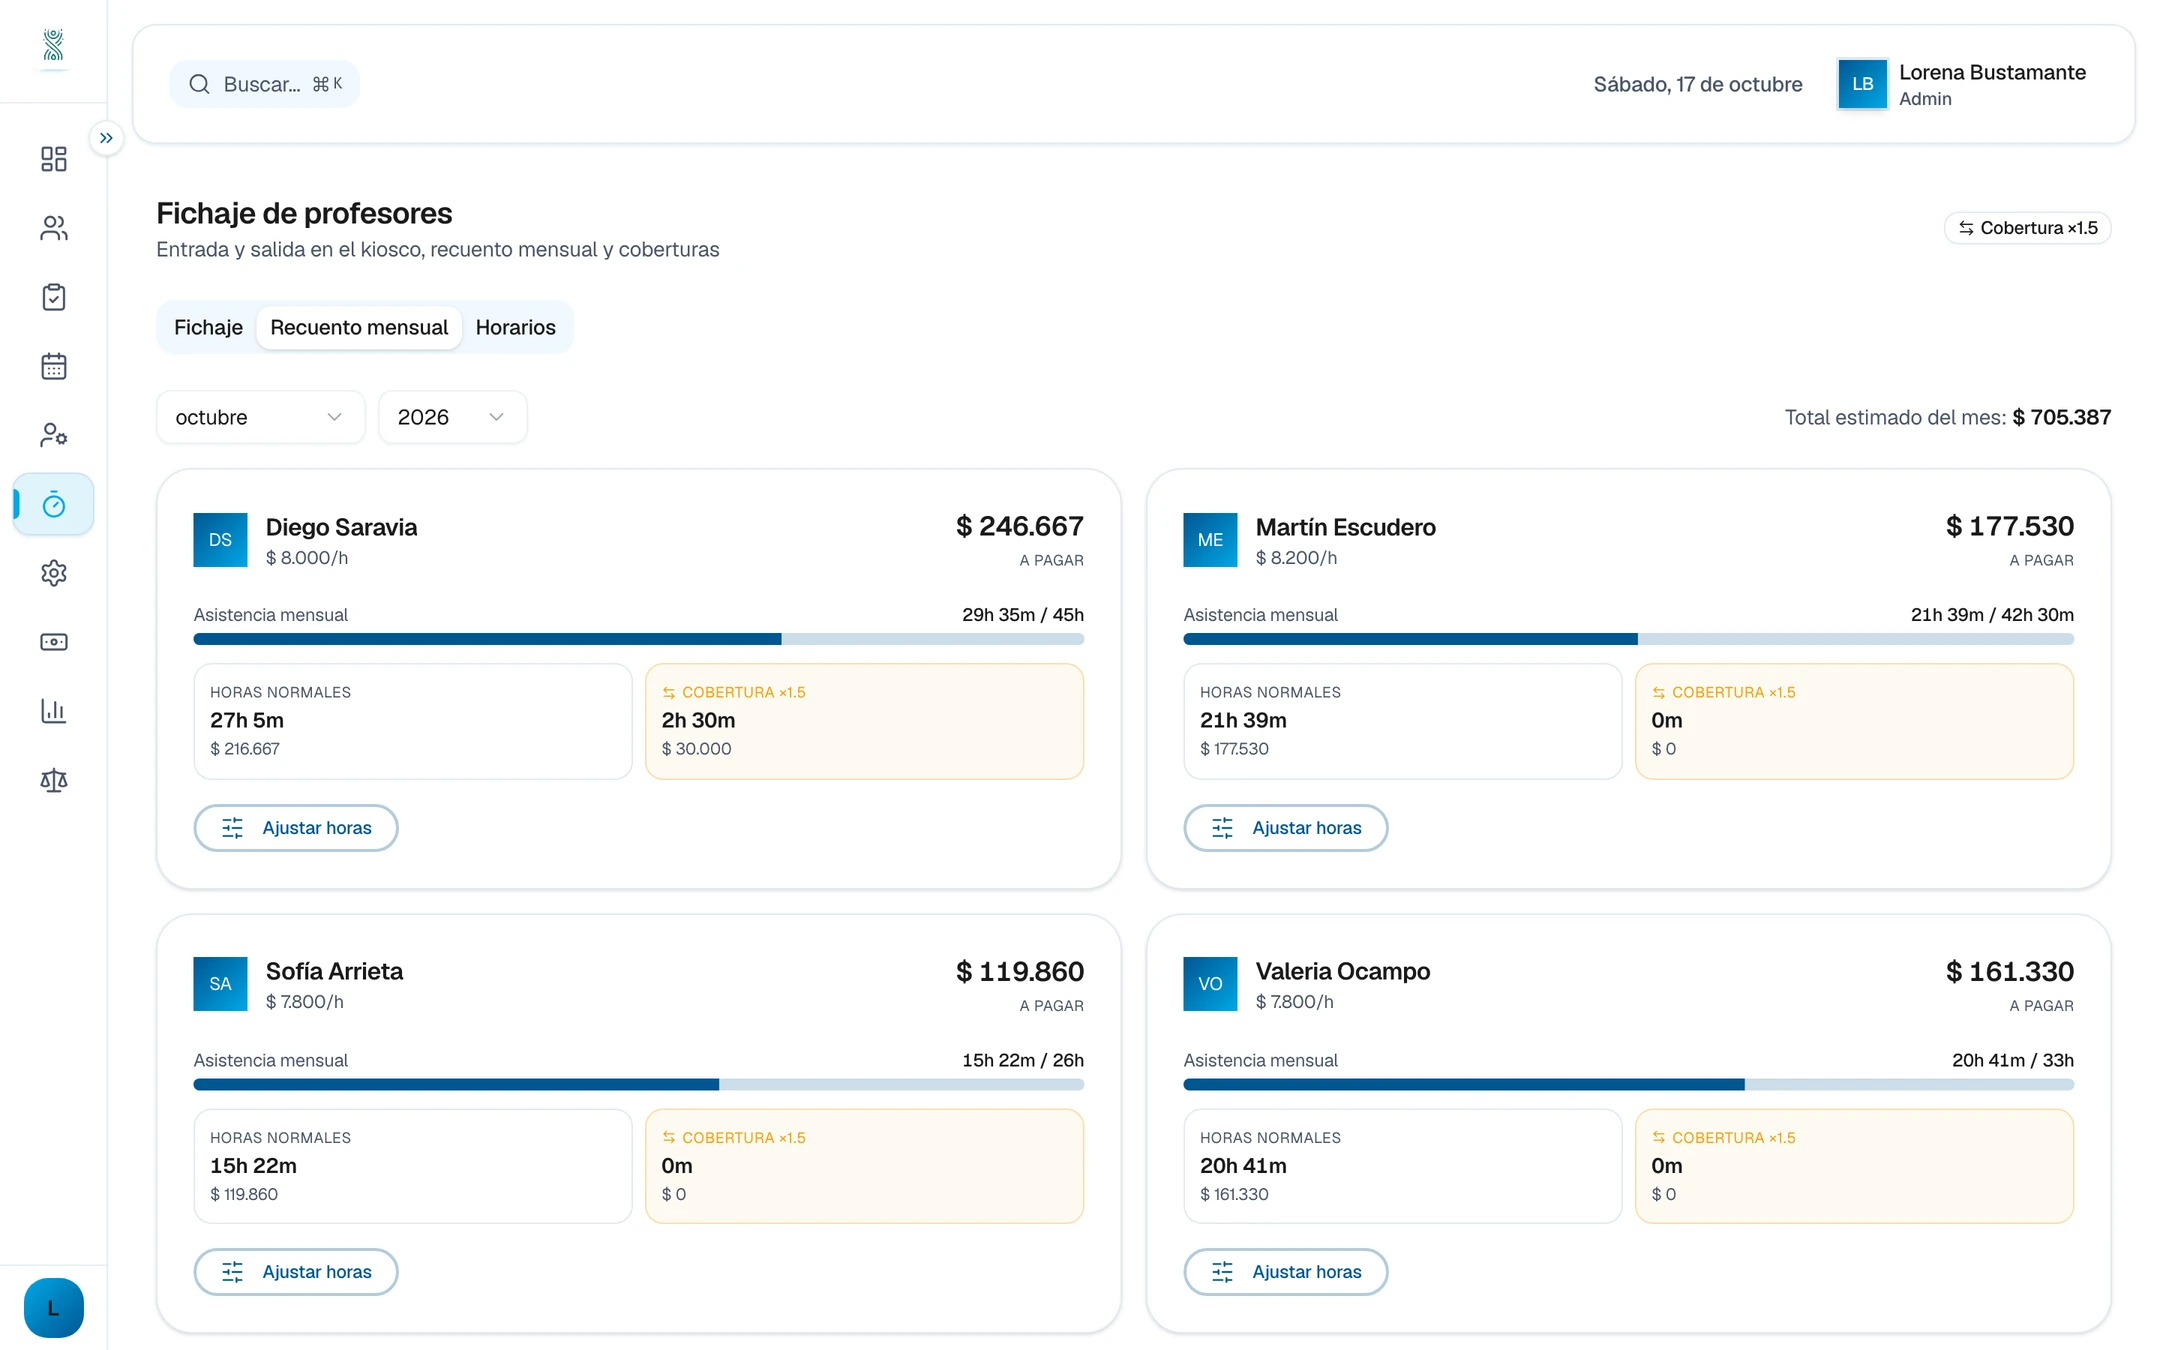Image resolution: width=2160 pixels, height=1350 pixels.
Task: Open the octubre month dropdown
Action: [x=260, y=417]
